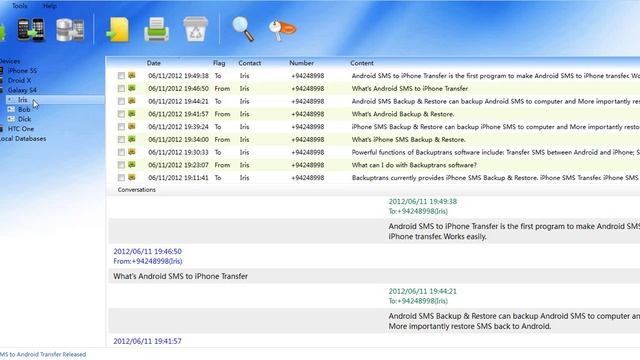Check the box for 19:39:24 message
This screenshot has width=640, height=360.
point(121,127)
